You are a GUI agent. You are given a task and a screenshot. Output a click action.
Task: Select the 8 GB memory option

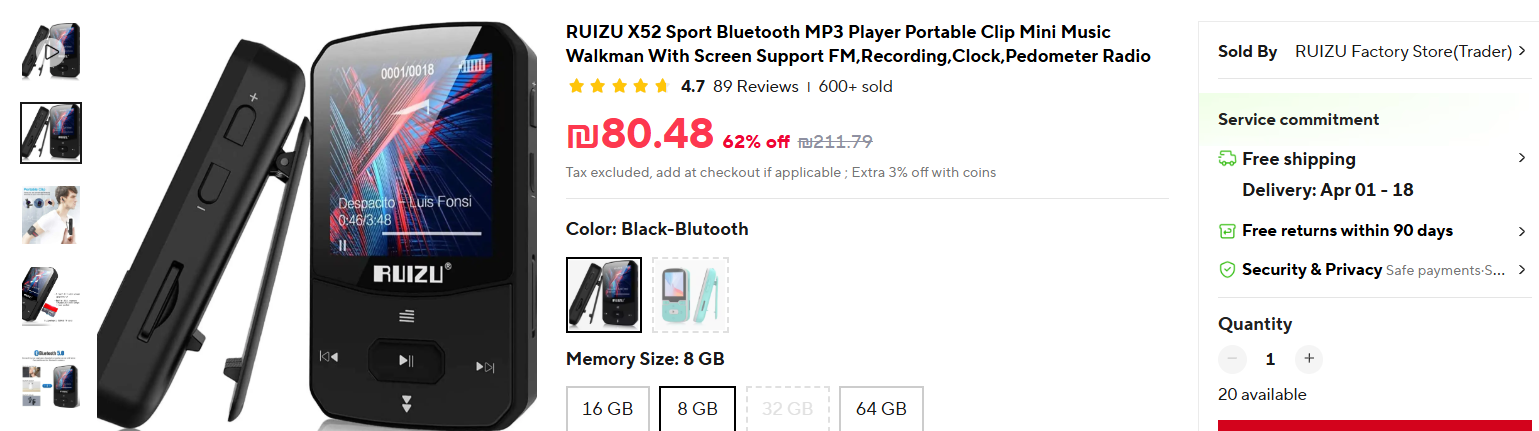(697, 408)
